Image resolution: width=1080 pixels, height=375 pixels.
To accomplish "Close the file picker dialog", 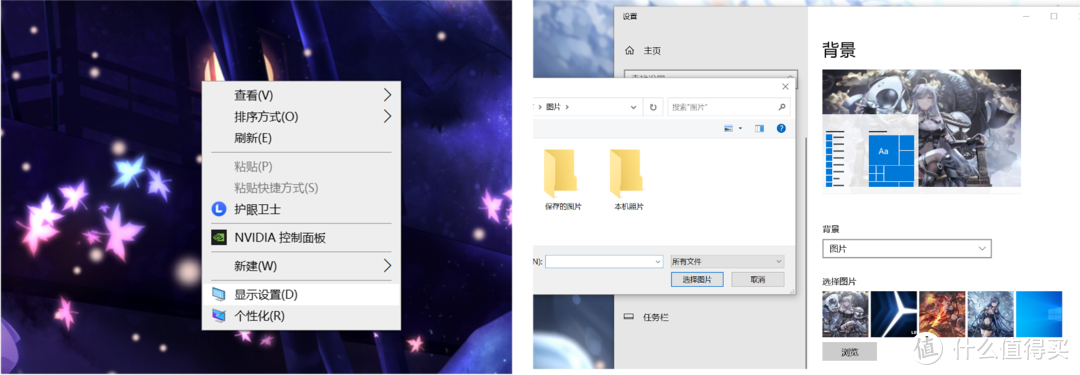I will pyautogui.click(x=786, y=87).
